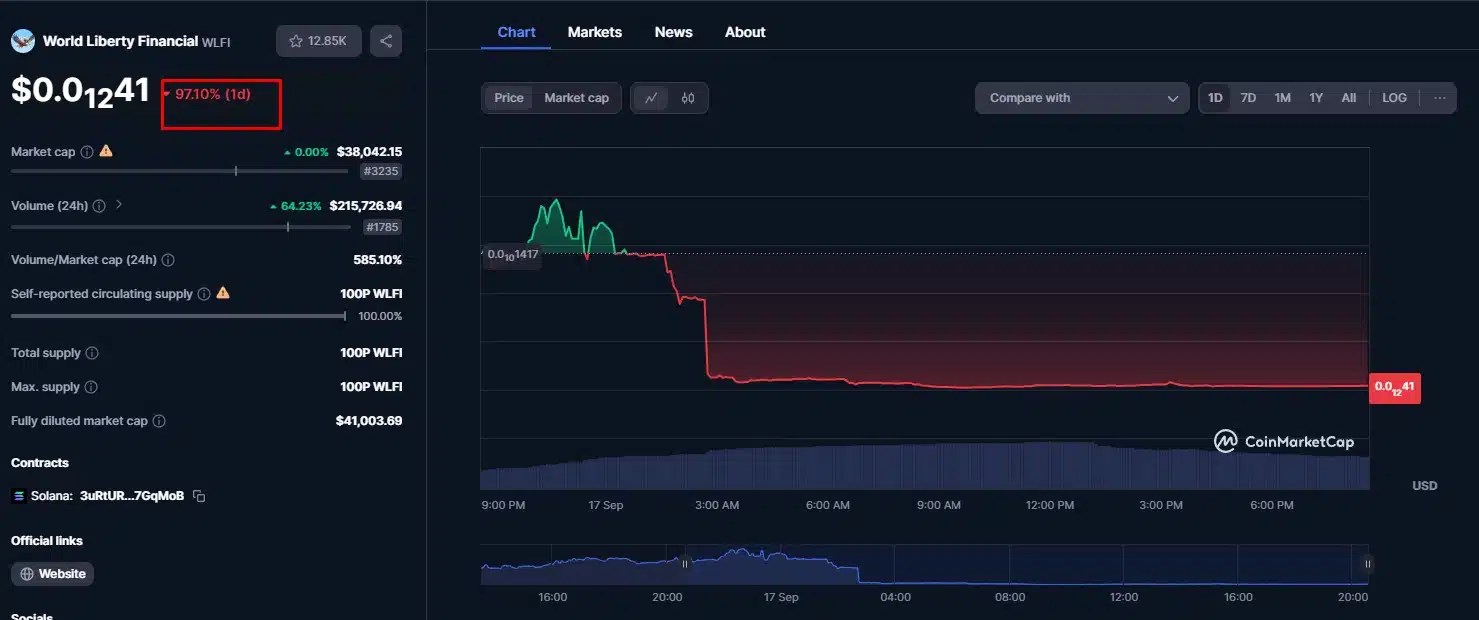The image size is (1479, 620).
Task: Click the Market cap rank slider bar
Action: (178, 171)
